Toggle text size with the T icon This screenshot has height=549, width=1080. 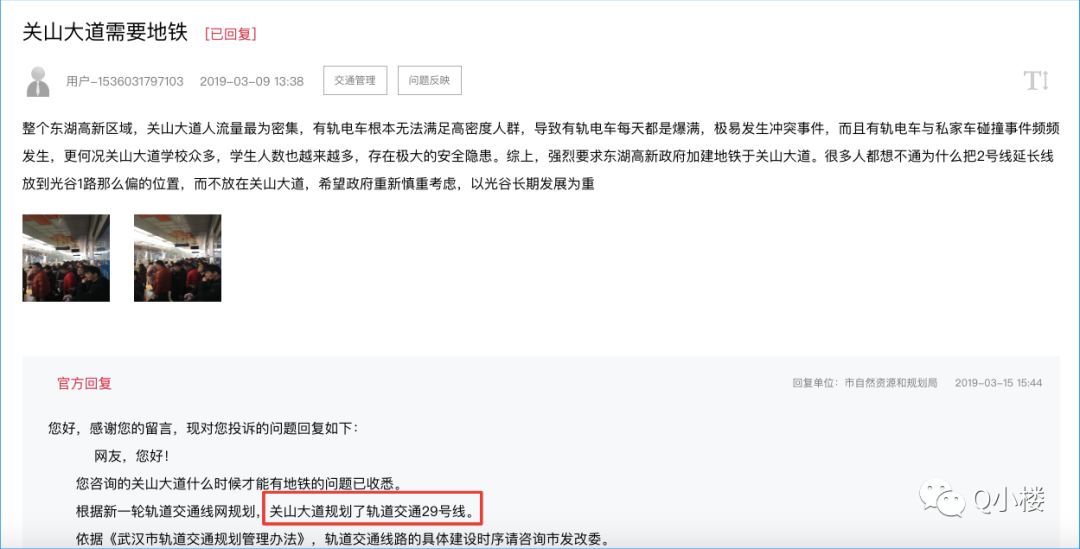click(1036, 81)
